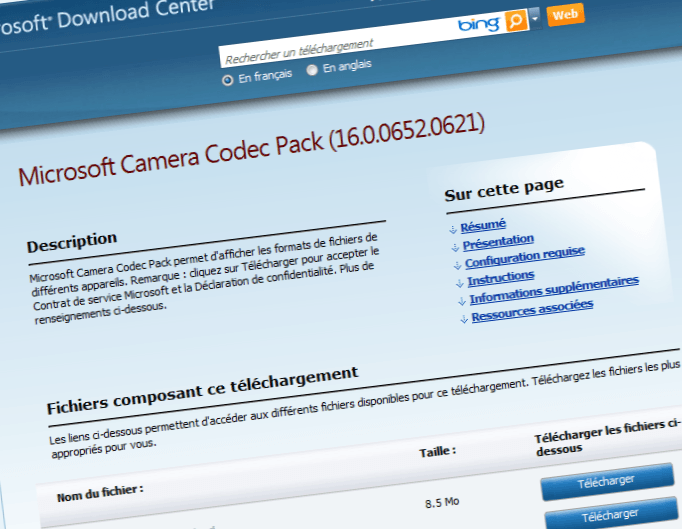Go to the Instructions link
The image size is (682, 529).
[x=501, y=278]
